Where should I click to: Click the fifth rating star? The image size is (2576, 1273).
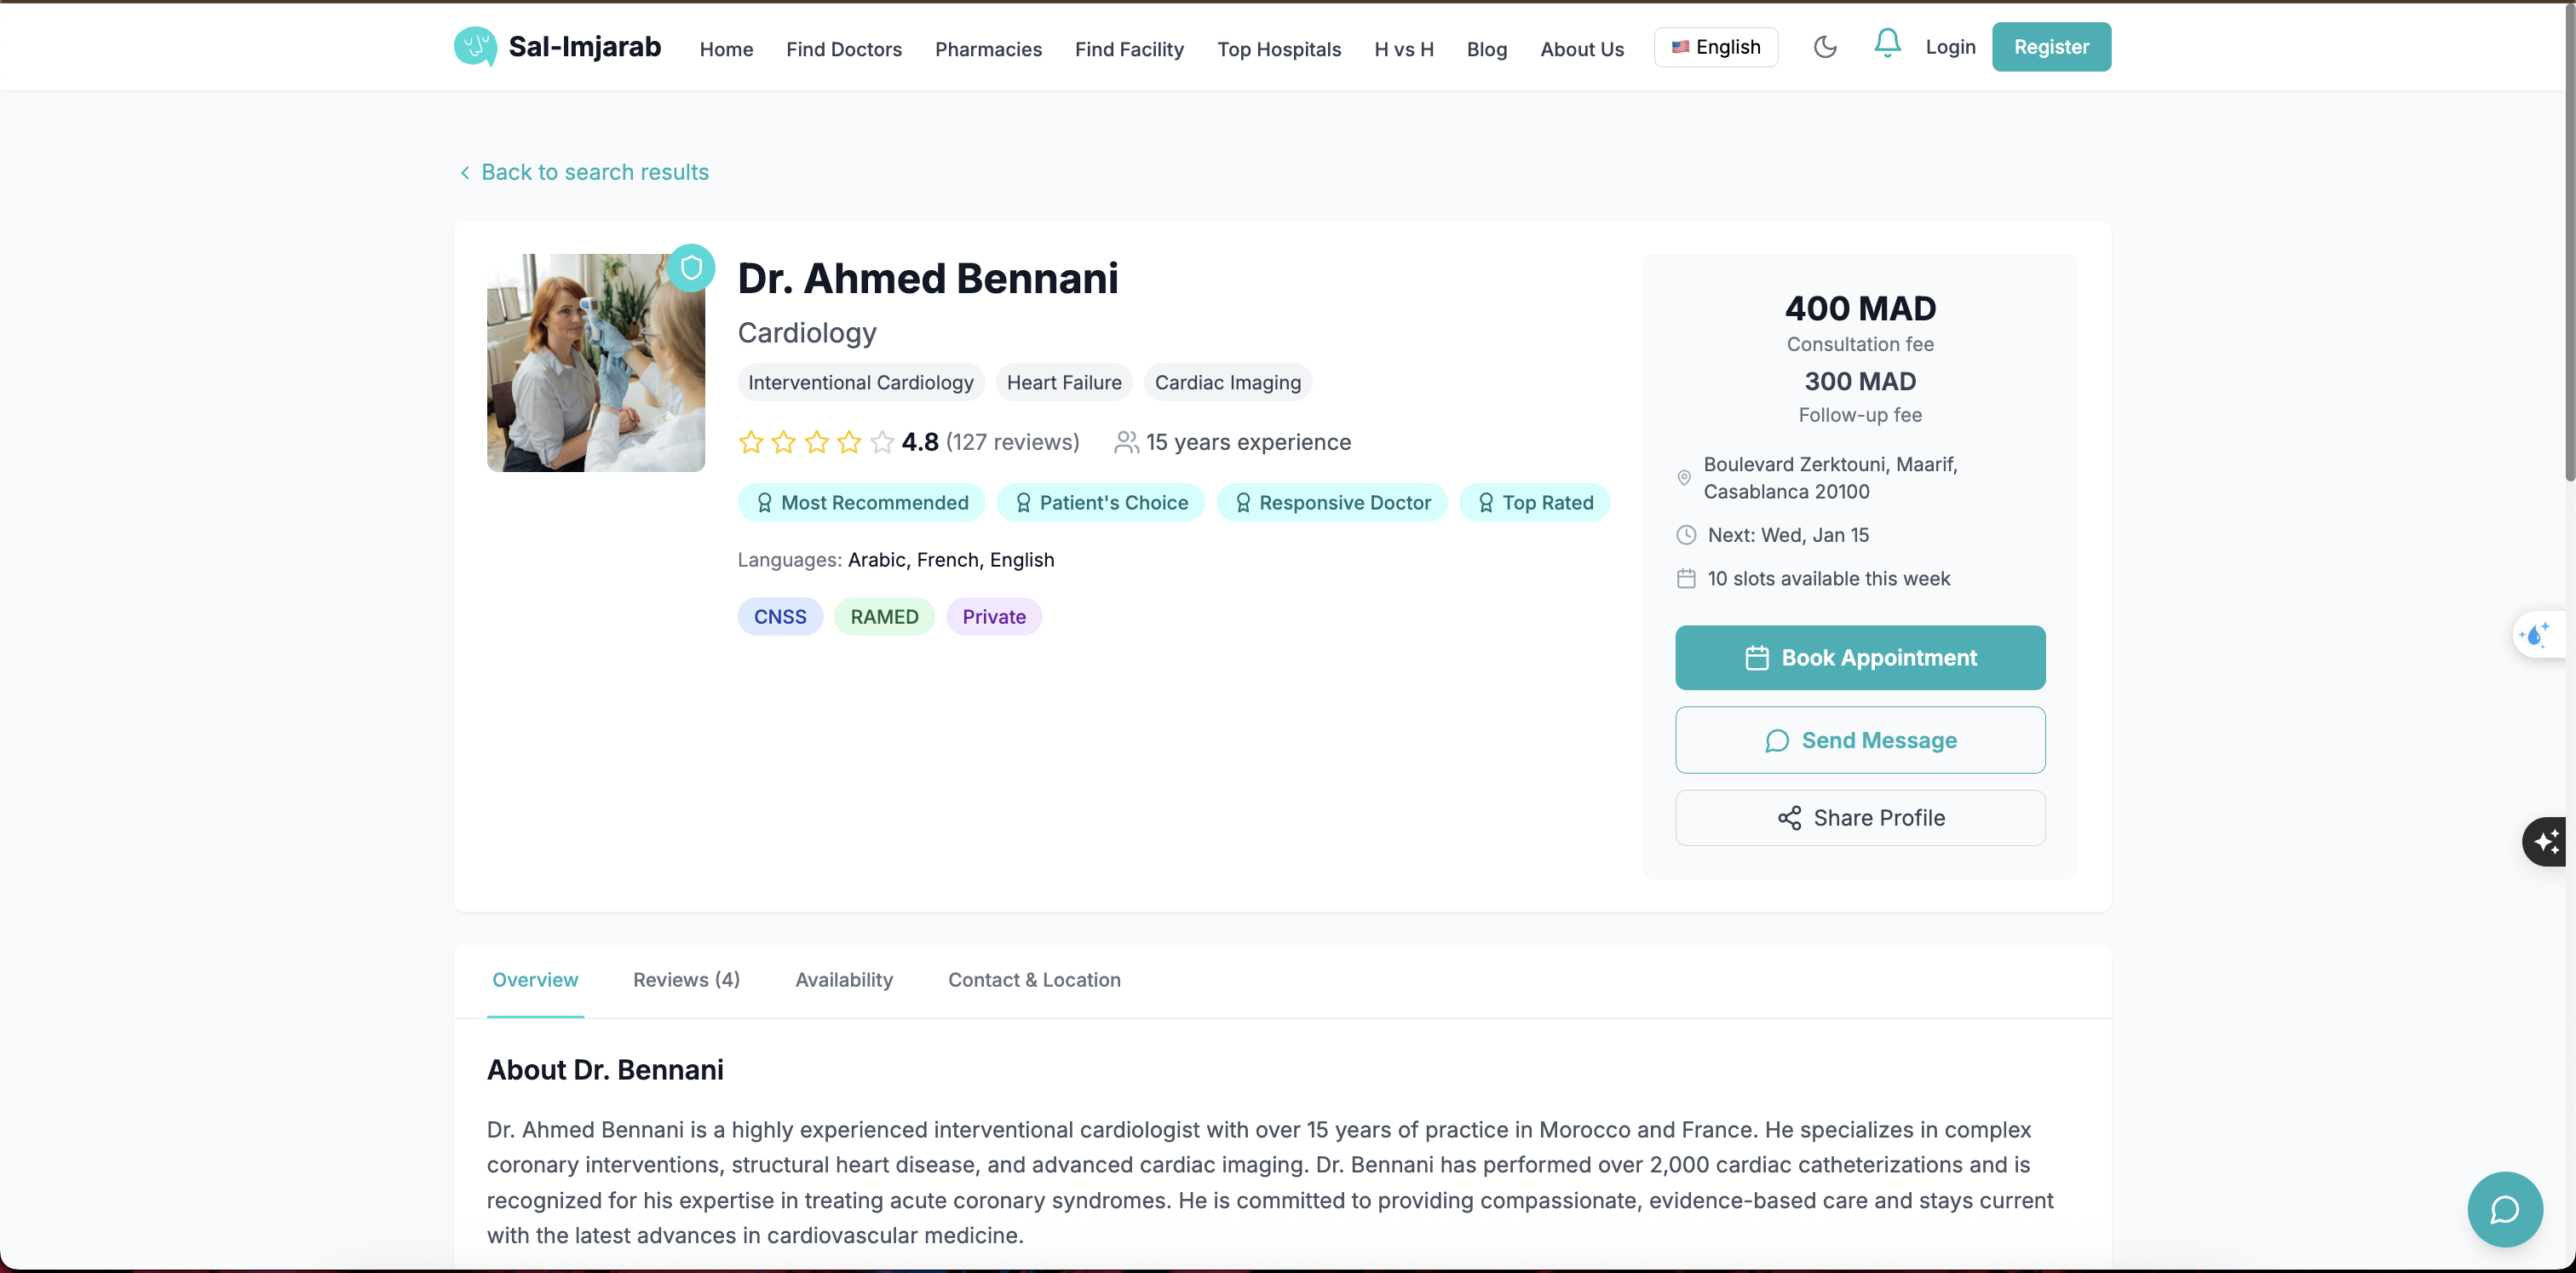tap(881, 442)
